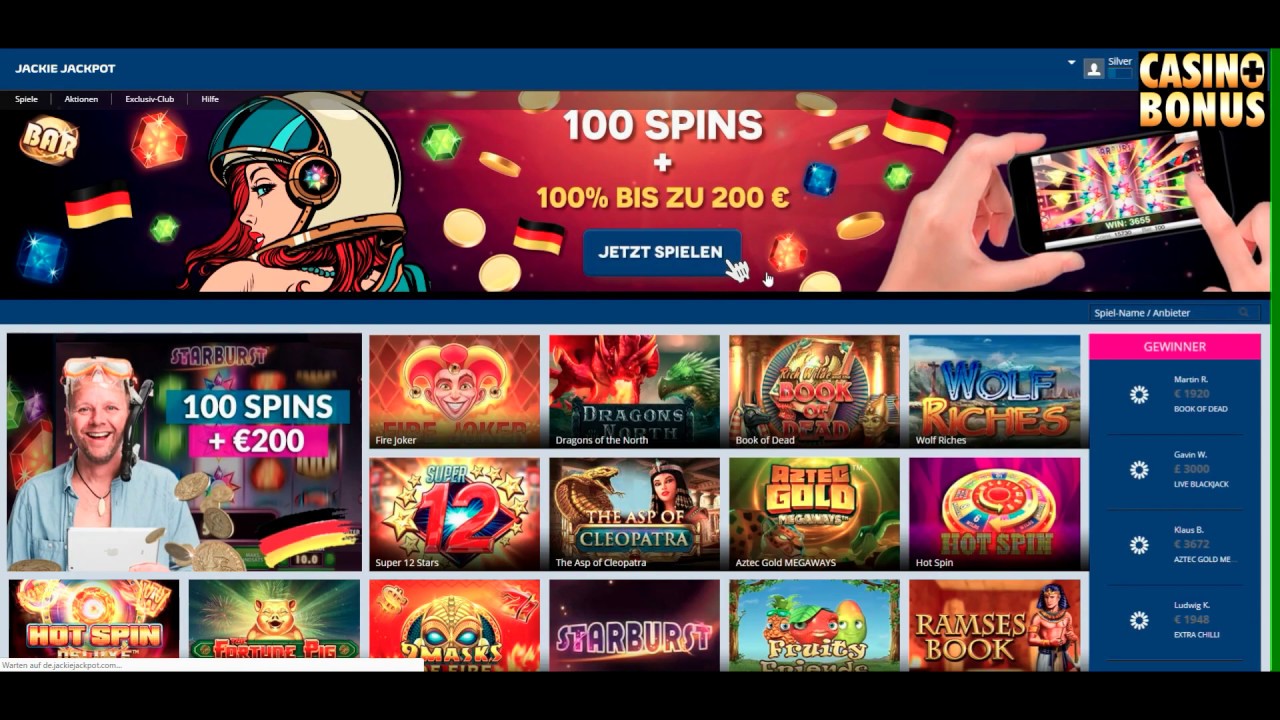Open the Fire Joker game thumbnail
The image size is (1280, 720).
tap(455, 391)
